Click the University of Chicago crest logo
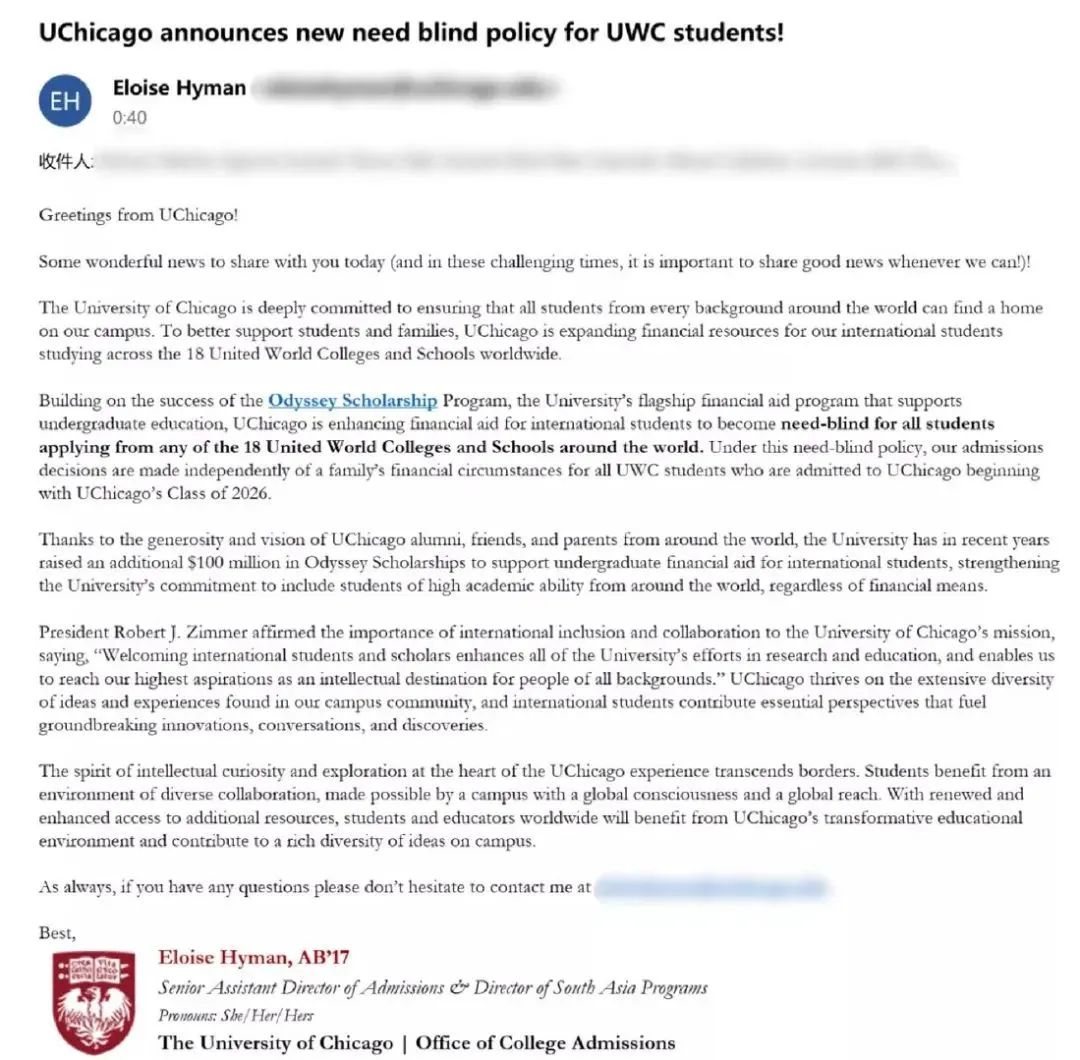Screen dimensions: 1080x1060 pos(94,1001)
